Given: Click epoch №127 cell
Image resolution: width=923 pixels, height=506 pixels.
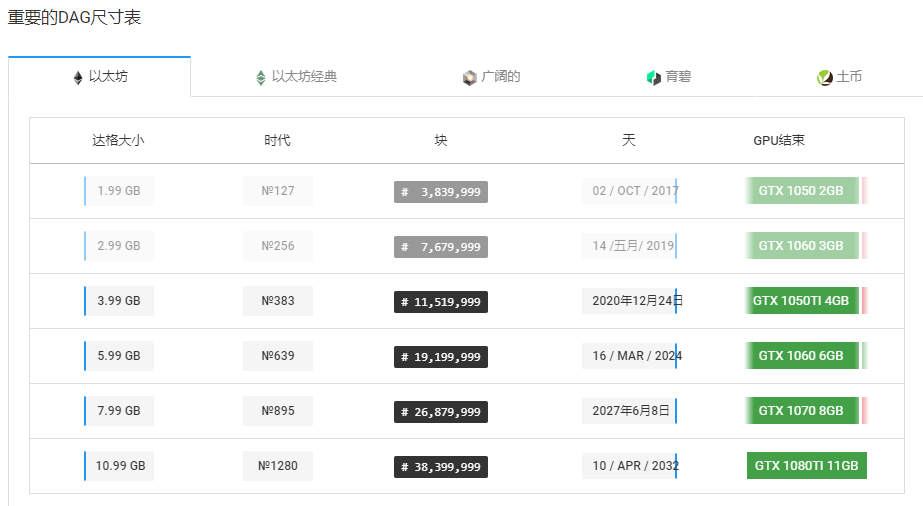Looking at the screenshot, I should 278,191.
